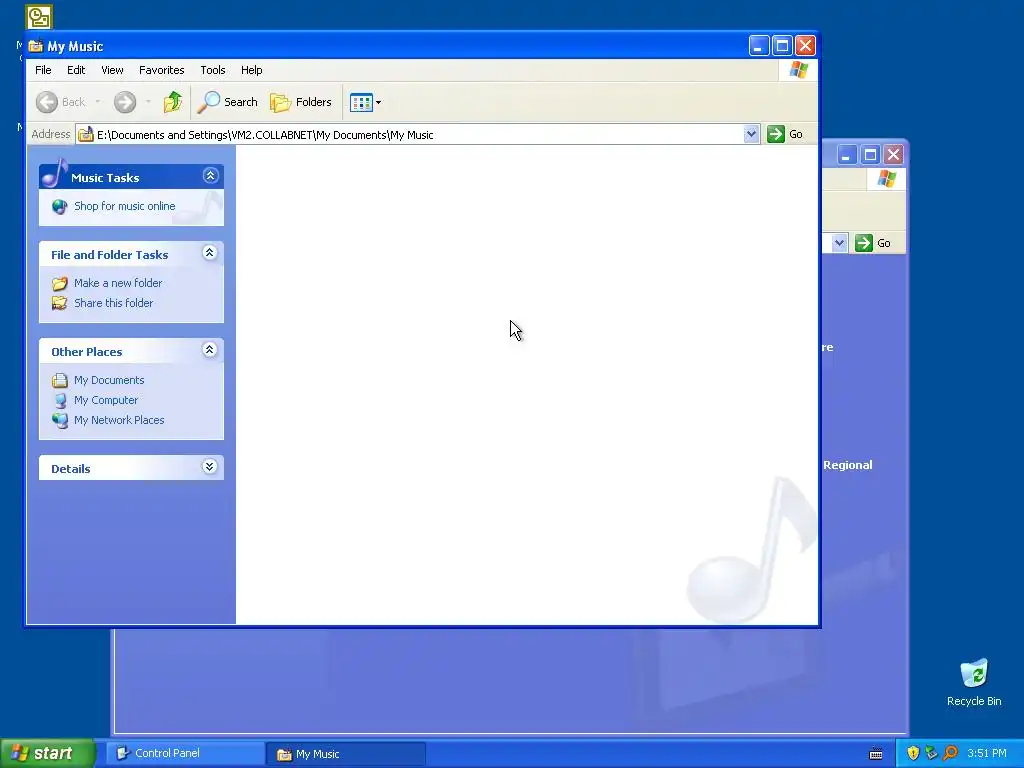Click the Shop for music globe icon

point(59,207)
